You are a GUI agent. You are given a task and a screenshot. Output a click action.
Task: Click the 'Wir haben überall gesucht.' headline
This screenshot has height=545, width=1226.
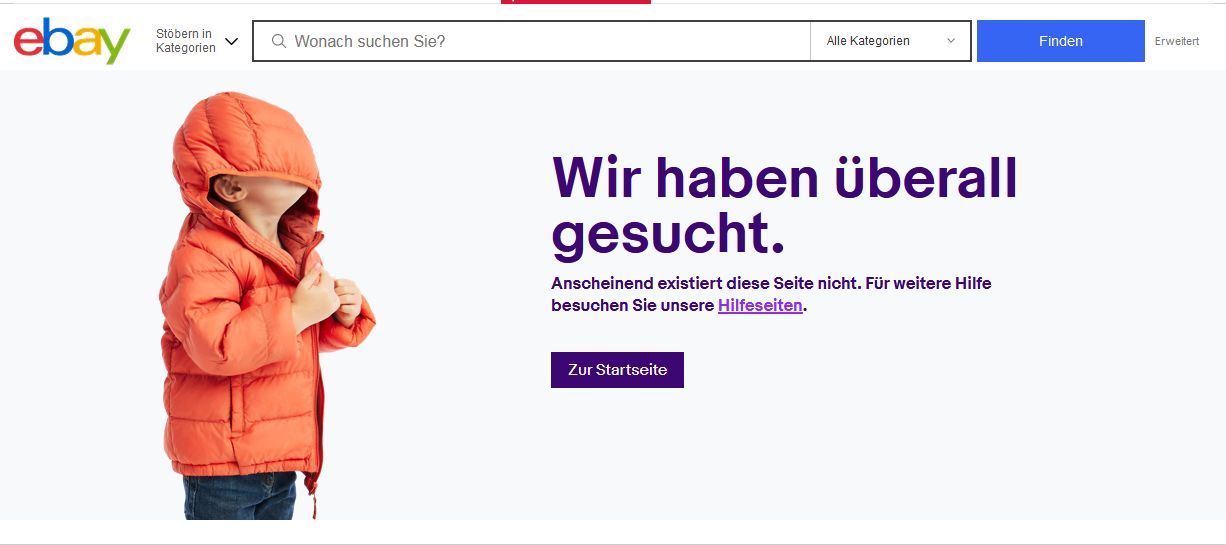783,205
